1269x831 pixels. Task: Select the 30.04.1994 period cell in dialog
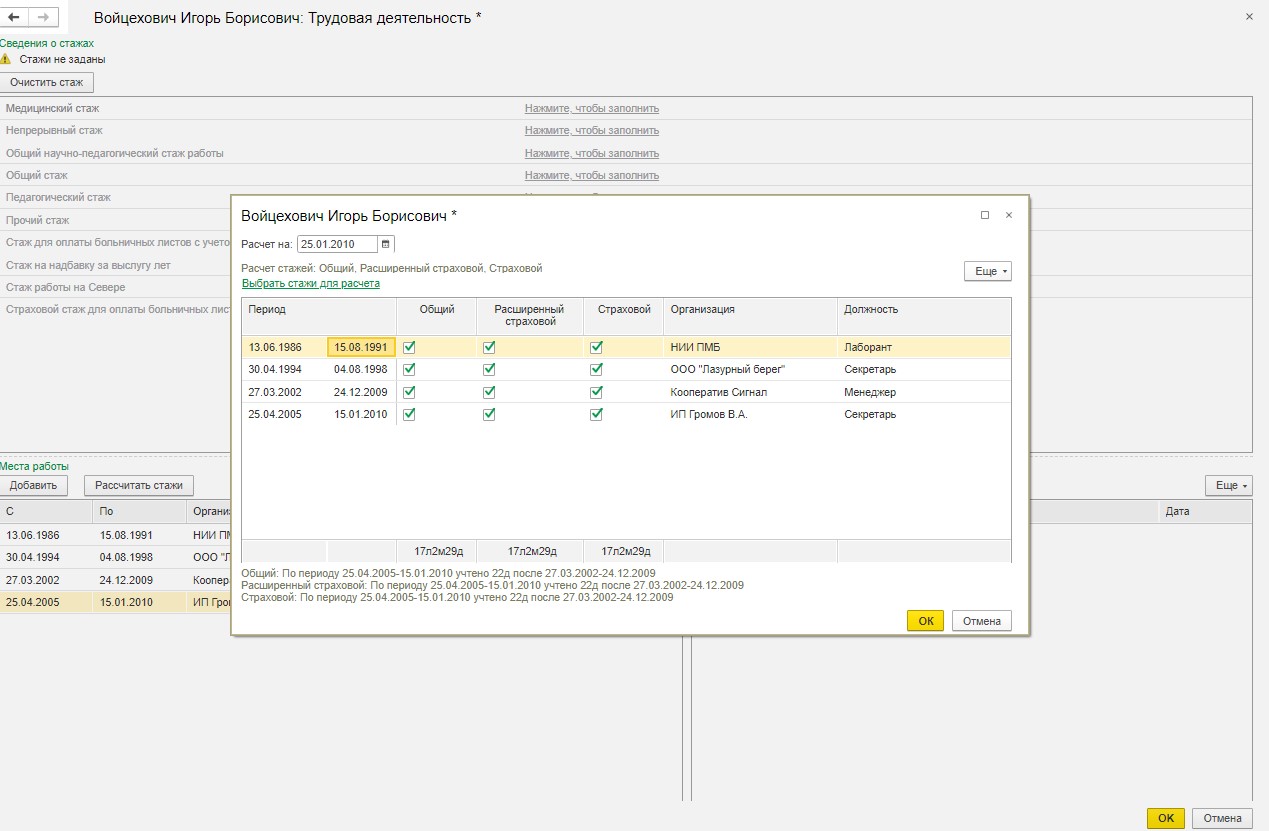click(x=284, y=369)
